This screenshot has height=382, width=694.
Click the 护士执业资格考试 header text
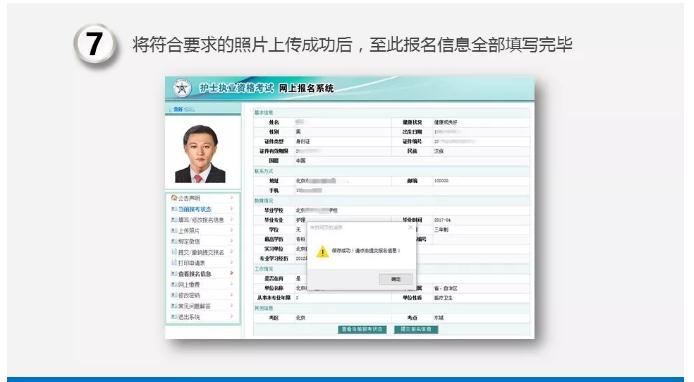[x=236, y=88]
